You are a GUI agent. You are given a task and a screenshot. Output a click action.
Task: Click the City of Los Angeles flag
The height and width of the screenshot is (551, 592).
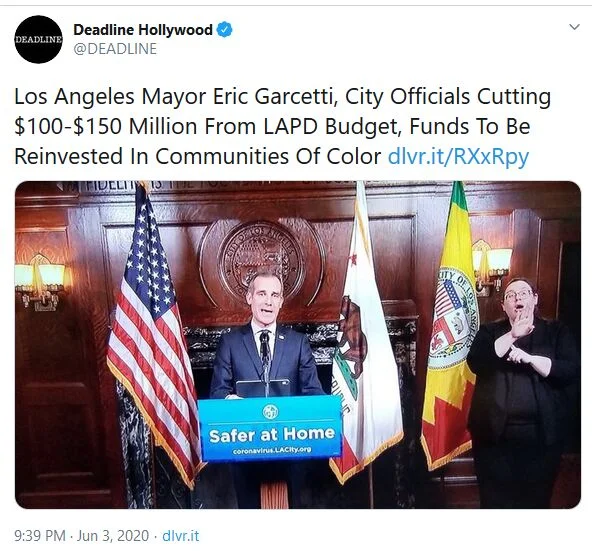(449, 329)
